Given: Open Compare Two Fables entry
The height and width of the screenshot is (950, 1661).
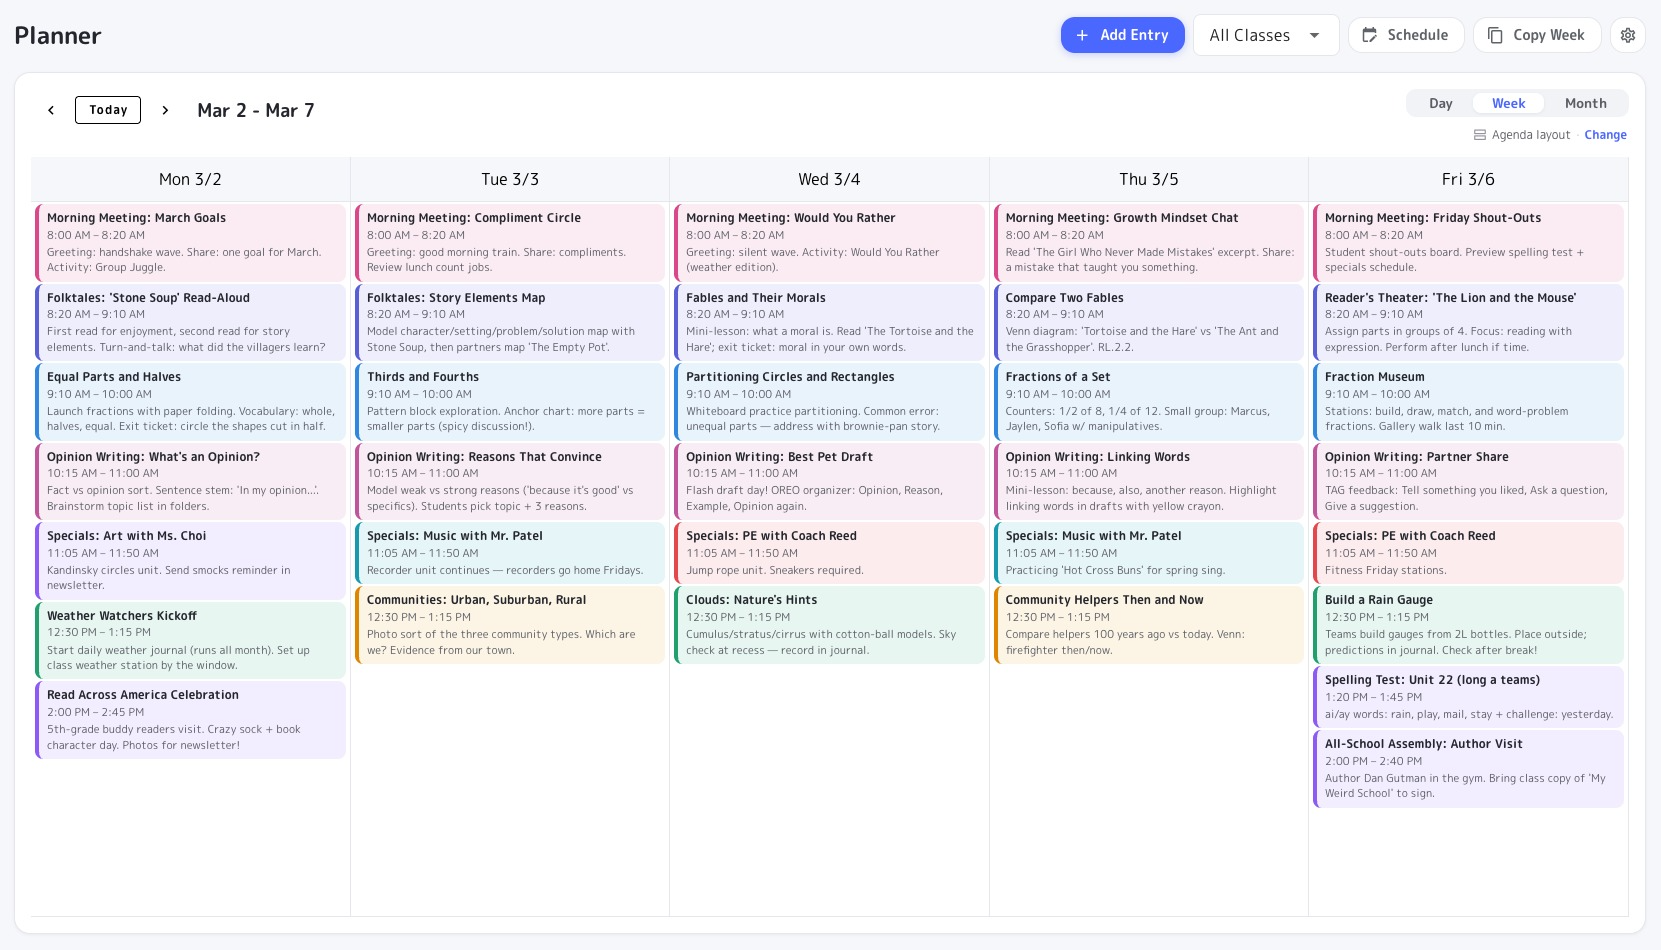Looking at the screenshot, I should click(x=1149, y=322).
